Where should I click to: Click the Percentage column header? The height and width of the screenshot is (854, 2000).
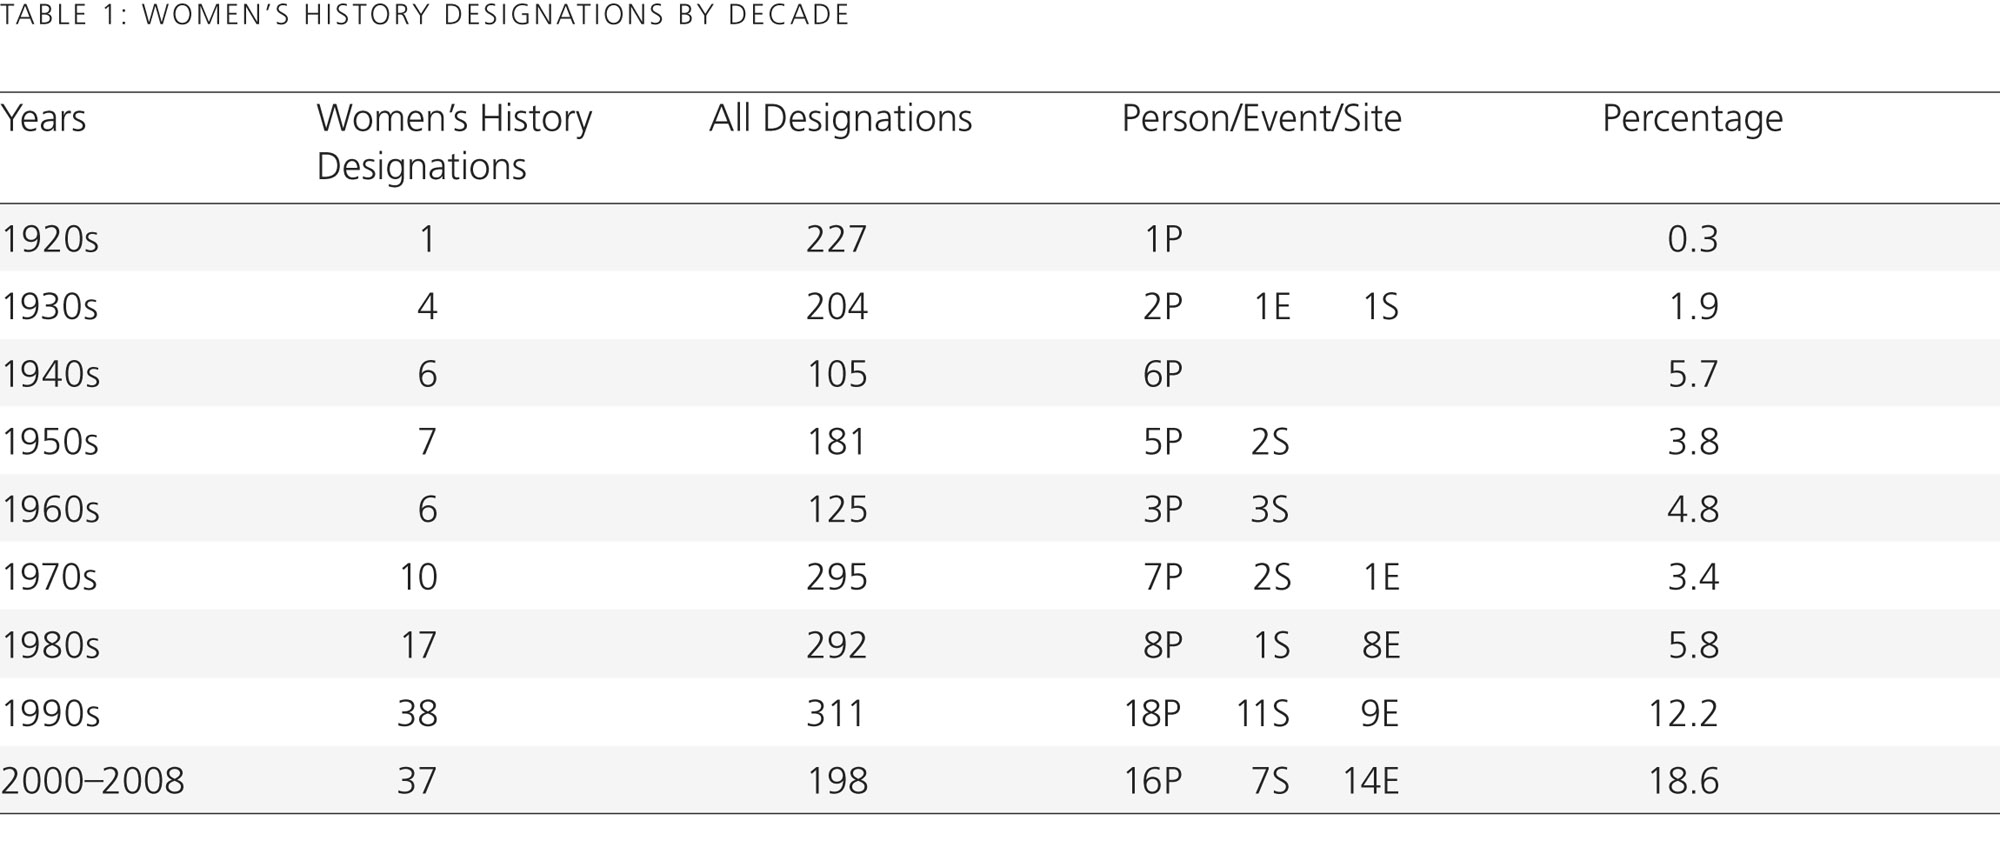(x=1692, y=120)
